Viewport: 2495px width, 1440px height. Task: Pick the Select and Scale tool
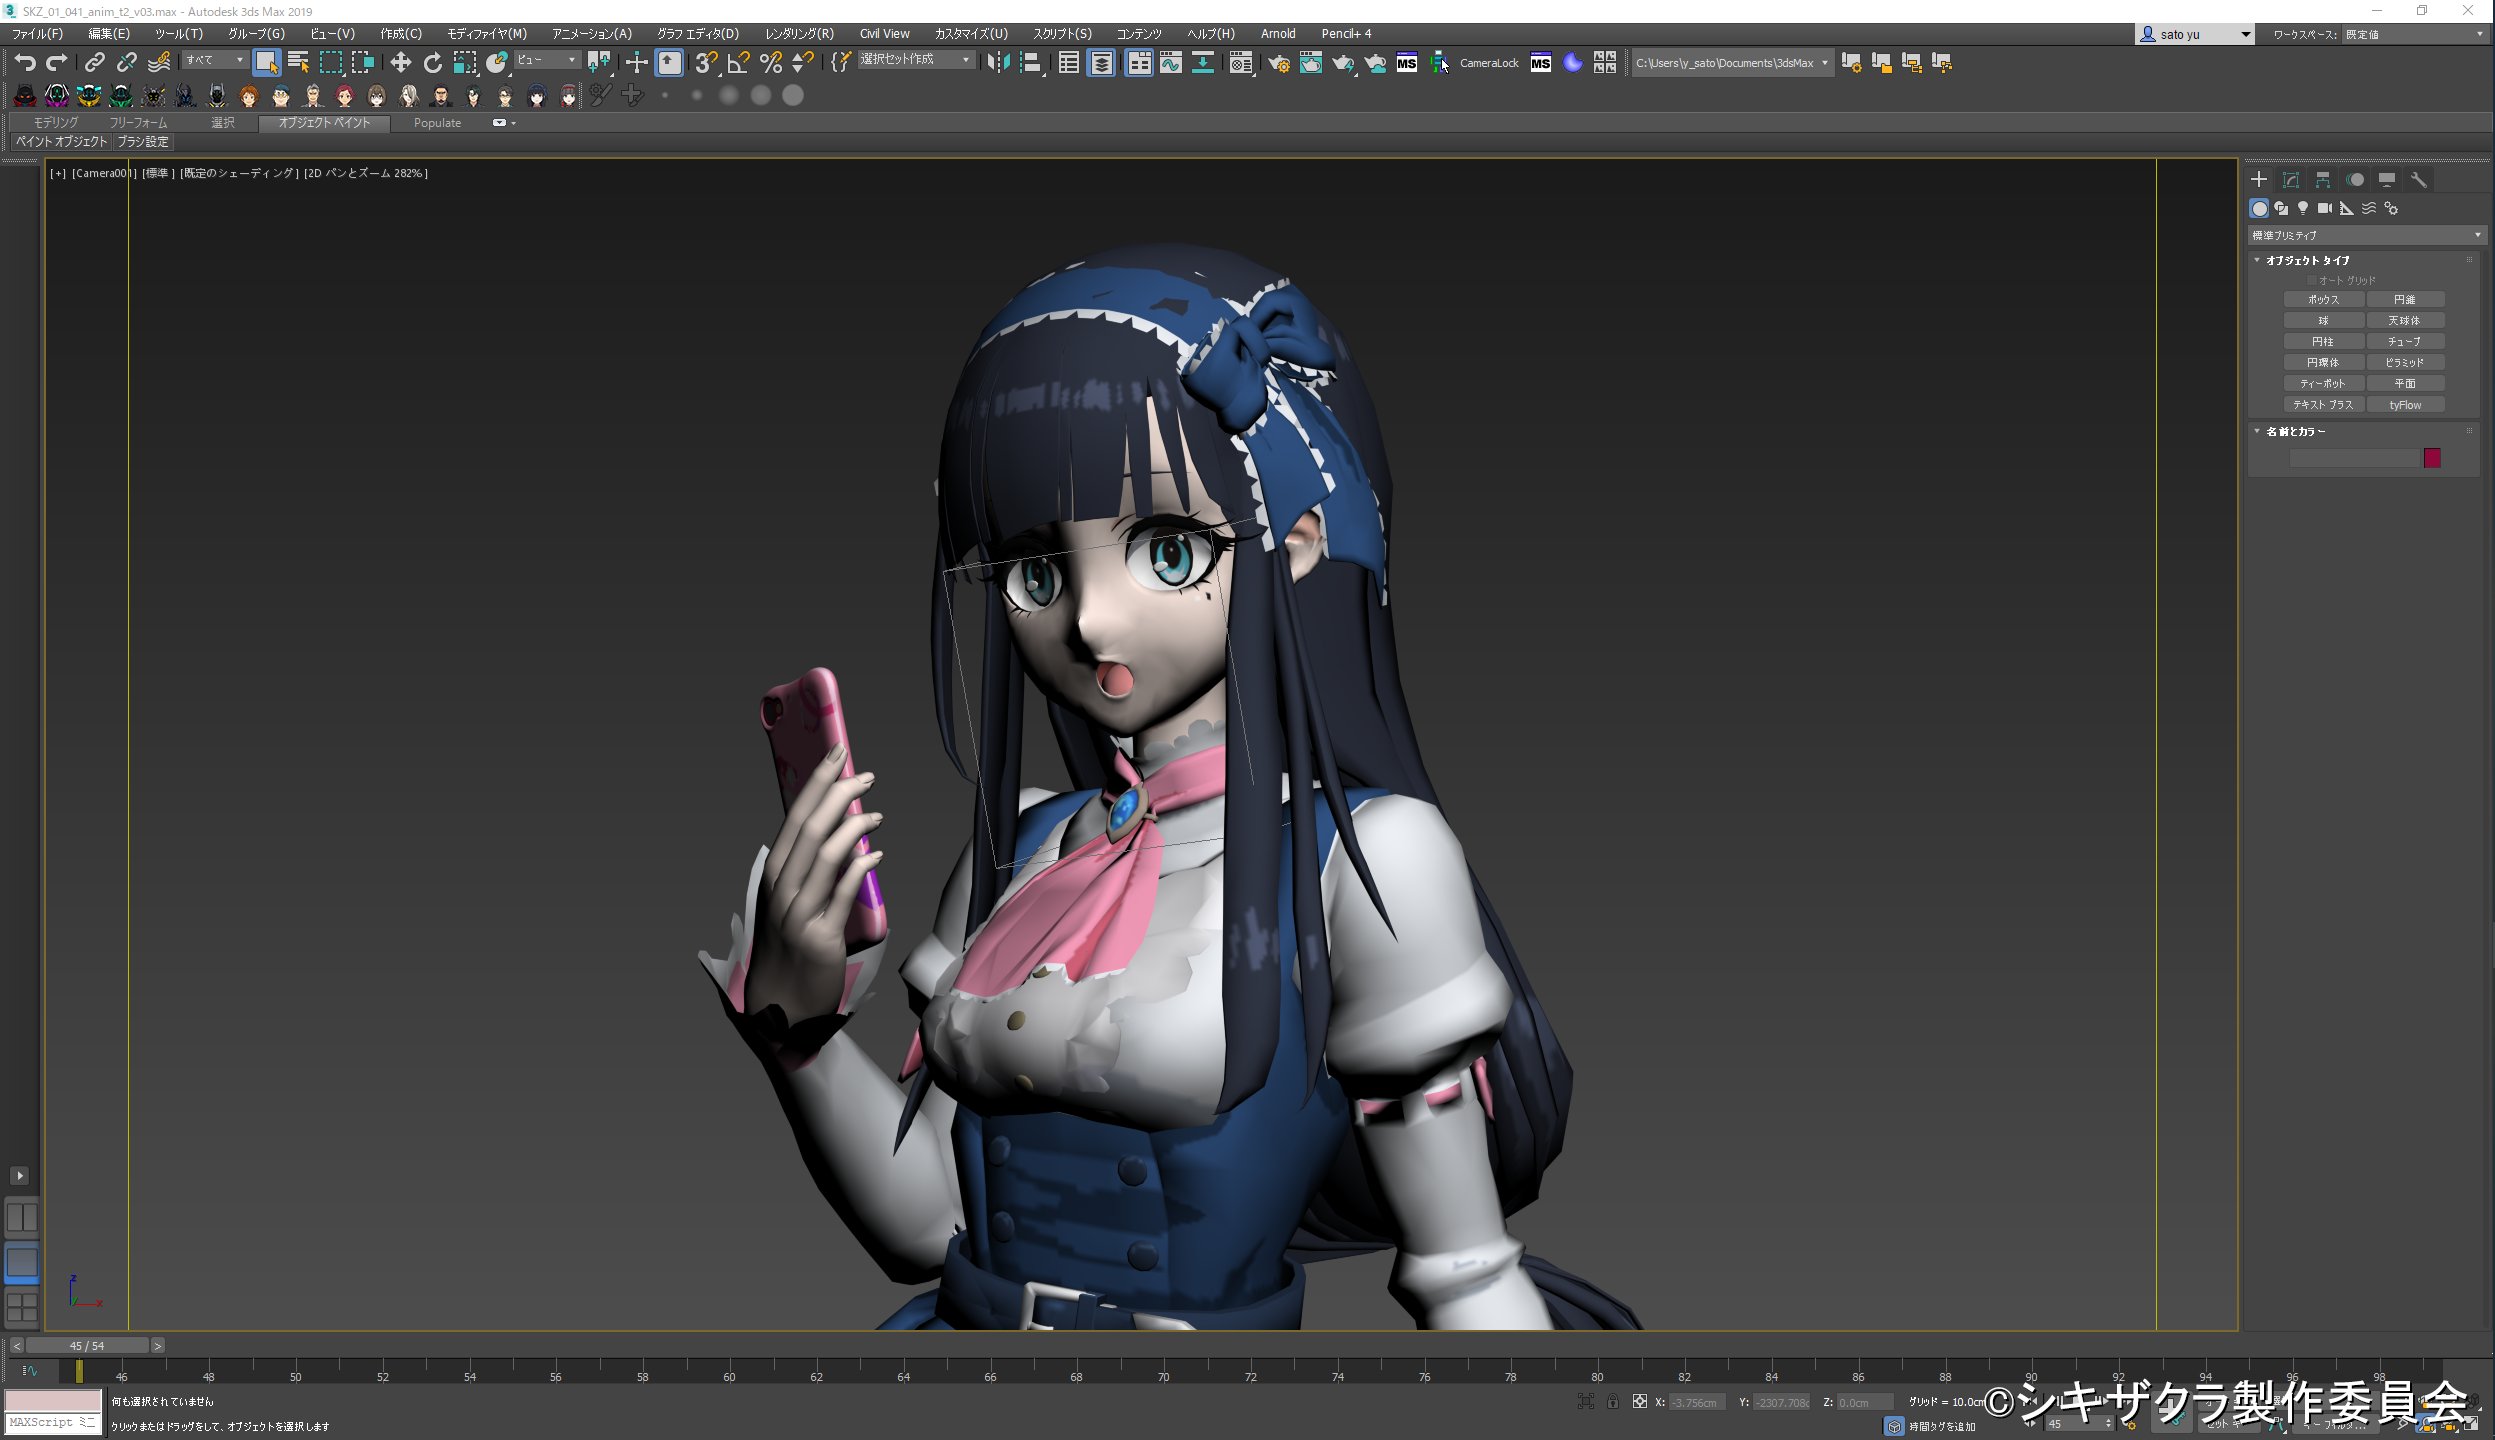[x=465, y=63]
